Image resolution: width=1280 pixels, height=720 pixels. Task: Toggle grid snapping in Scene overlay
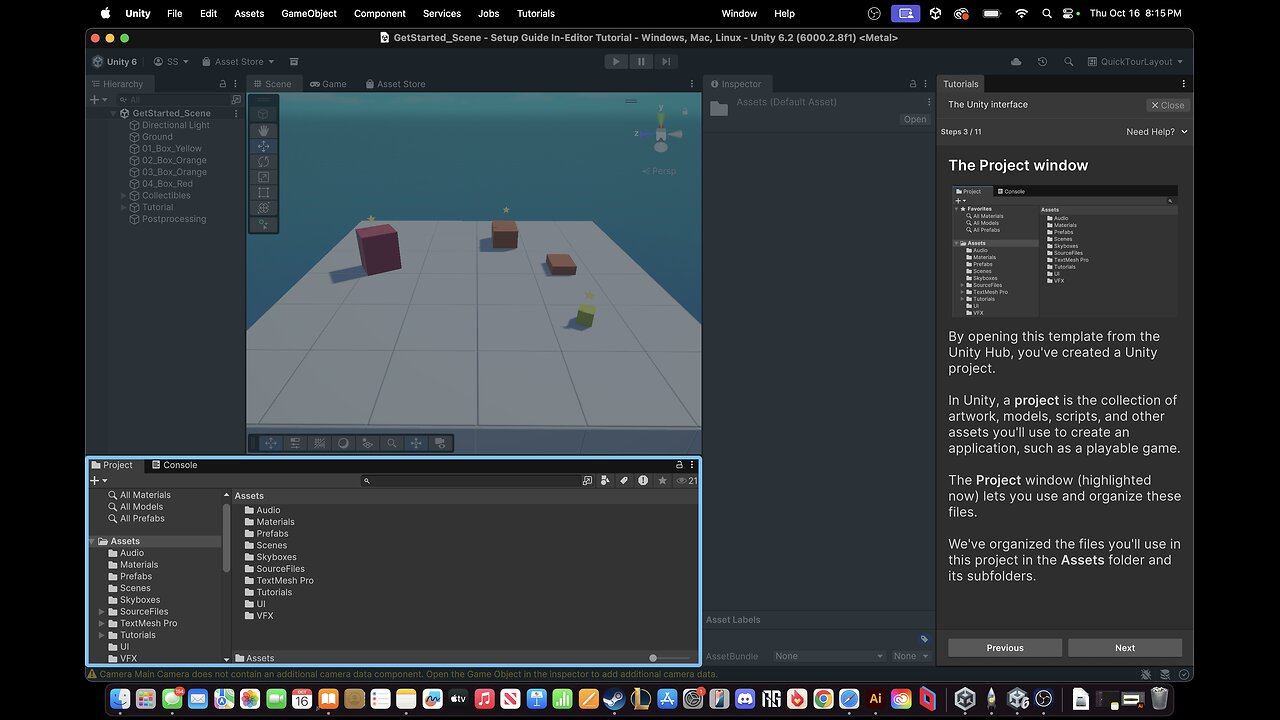click(319, 443)
